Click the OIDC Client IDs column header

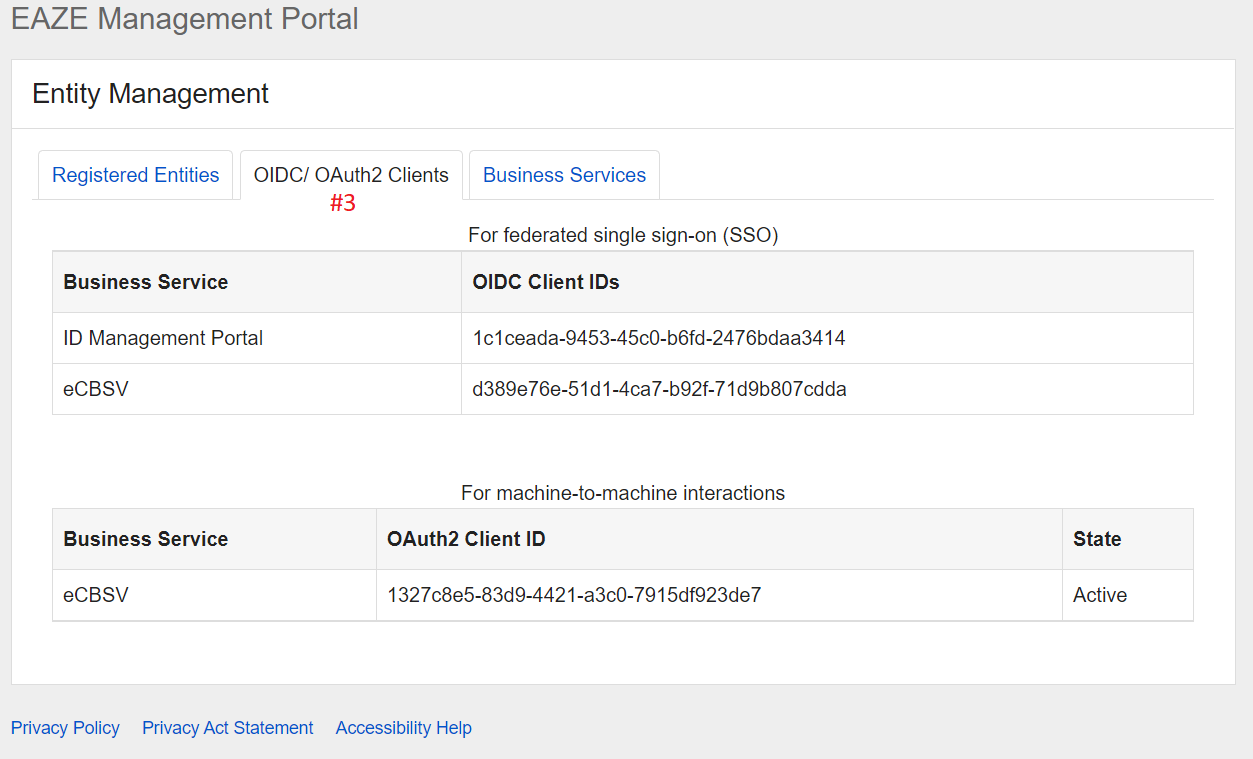546,282
